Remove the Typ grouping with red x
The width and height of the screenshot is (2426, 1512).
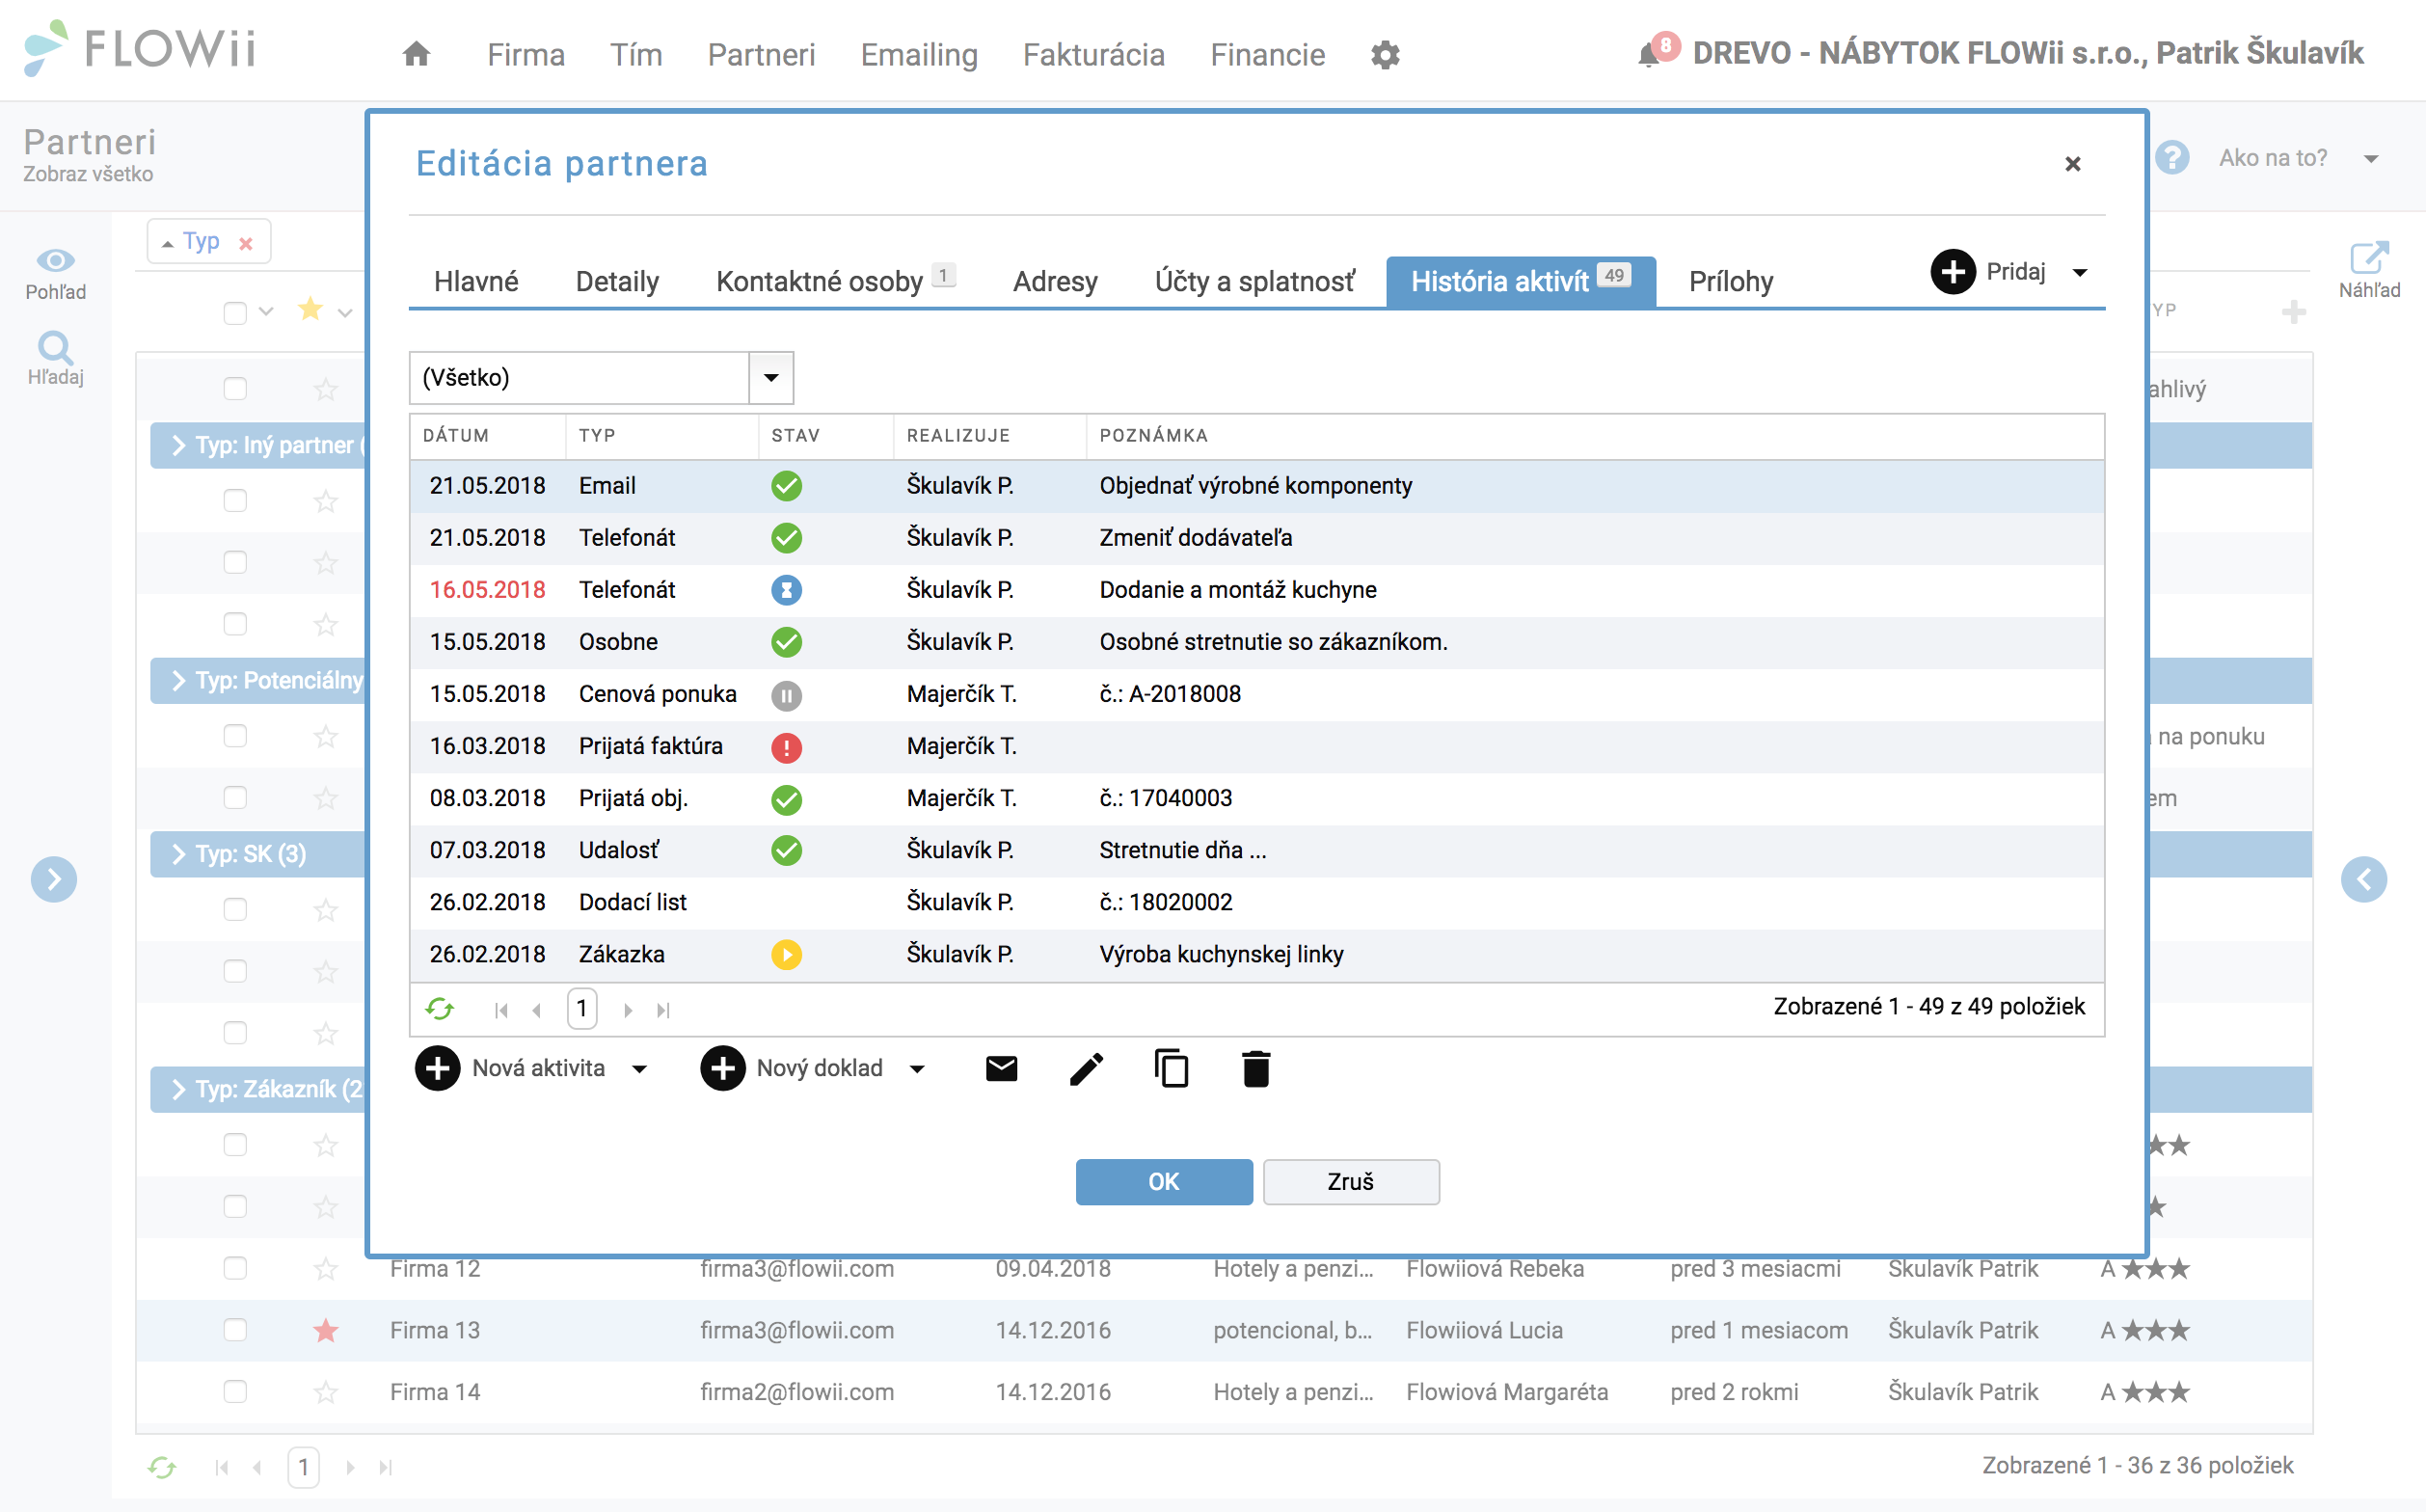pyautogui.click(x=246, y=243)
